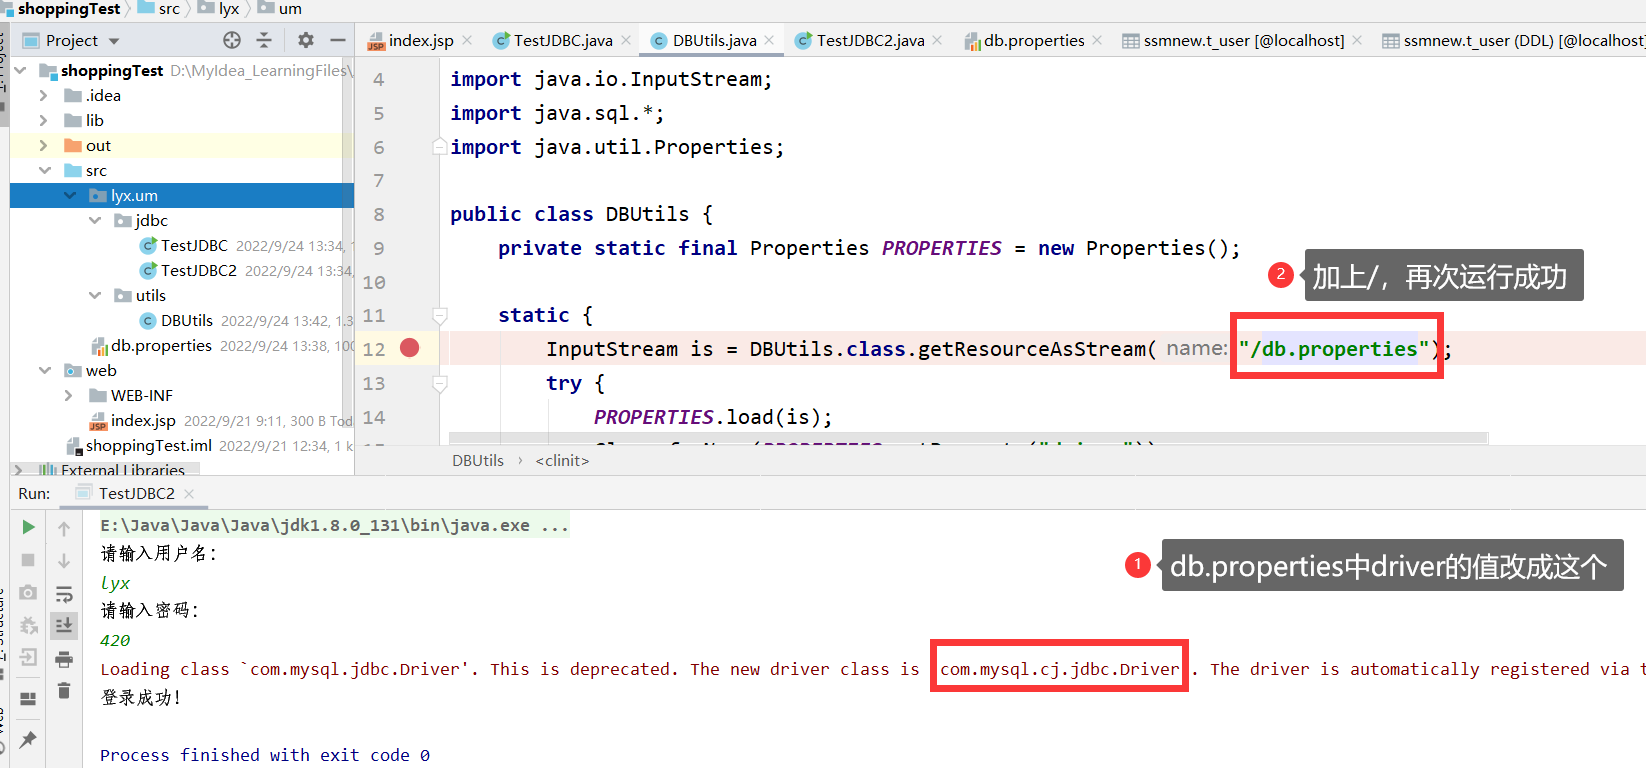The height and width of the screenshot is (768, 1646).
Task: Close the DBUtils.java tab
Action: (769, 40)
